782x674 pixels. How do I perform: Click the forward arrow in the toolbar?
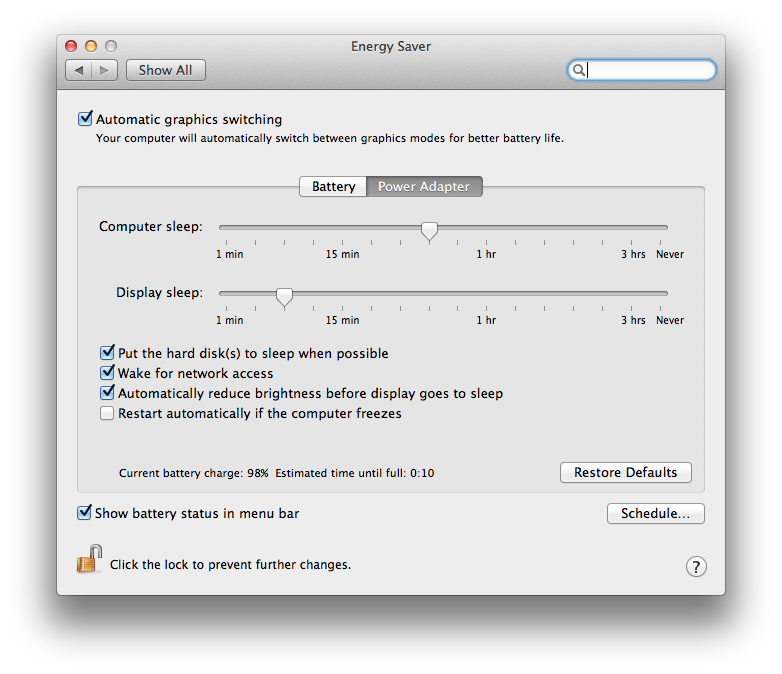(104, 70)
